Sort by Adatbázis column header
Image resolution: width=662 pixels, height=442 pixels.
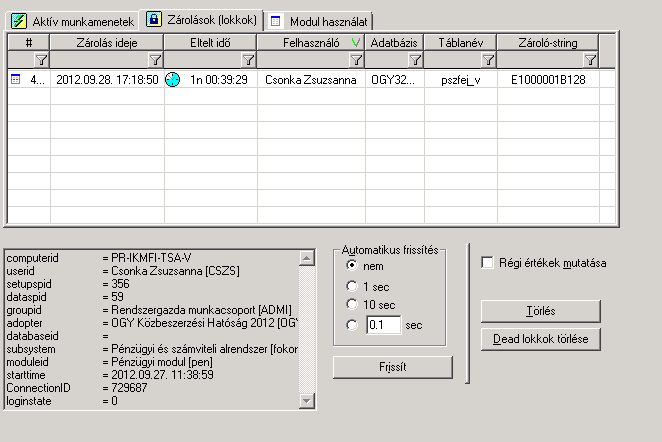[394, 43]
